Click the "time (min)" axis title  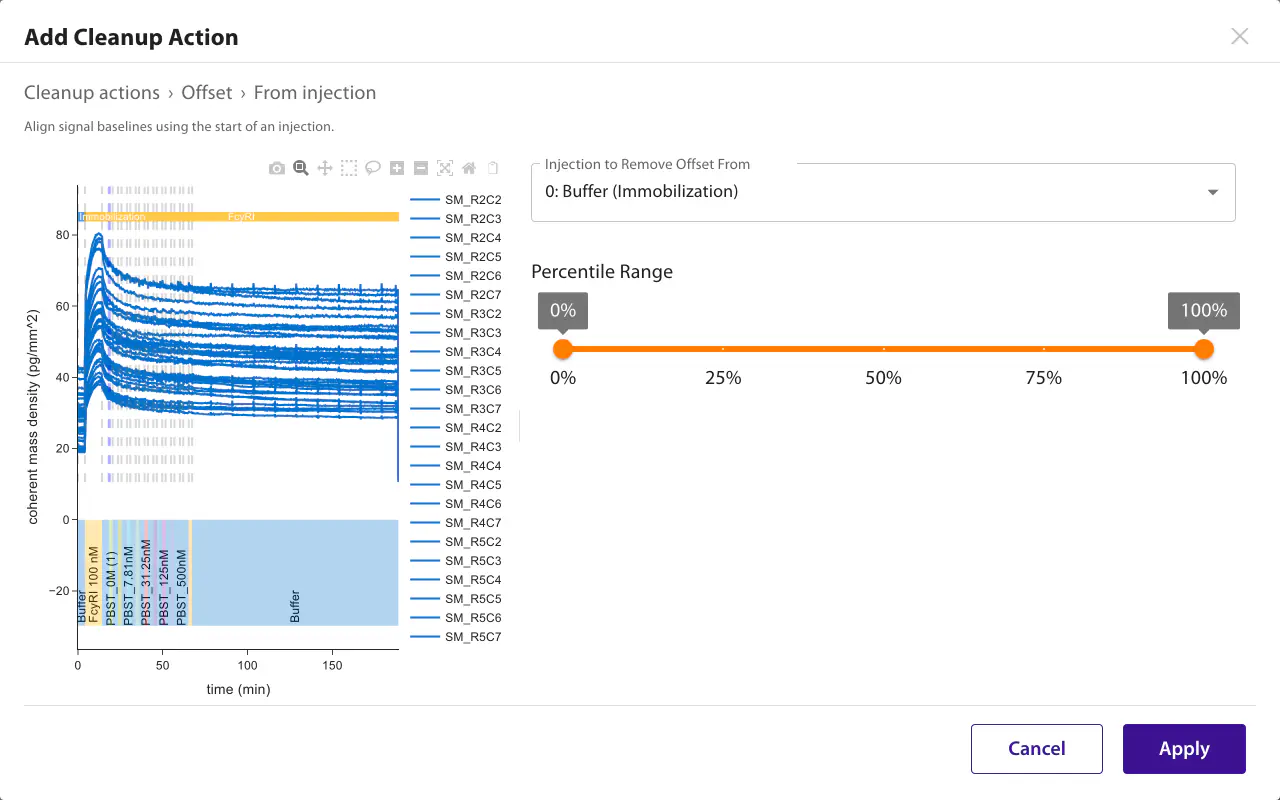click(x=238, y=689)
